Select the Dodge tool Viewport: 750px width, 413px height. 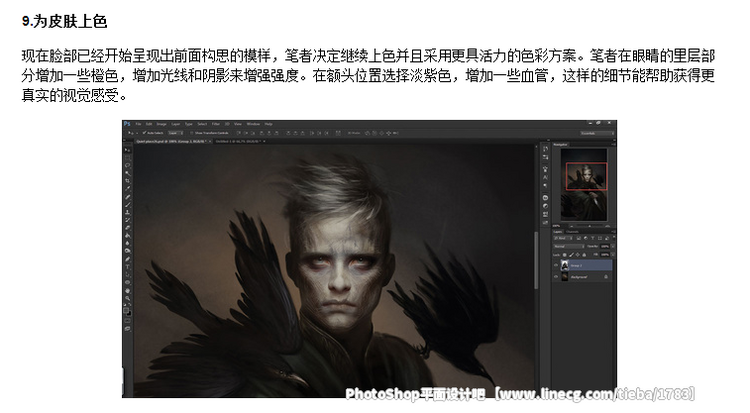[x=127, y=251]
